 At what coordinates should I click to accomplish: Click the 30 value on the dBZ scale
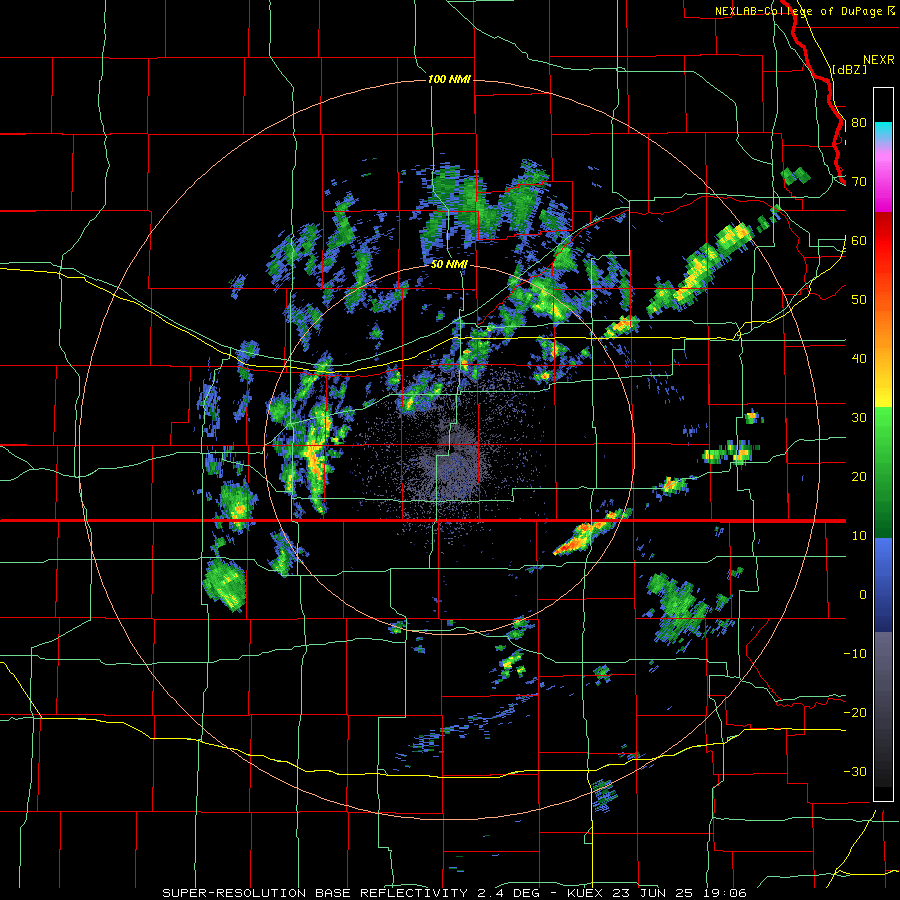coord(859,418)
